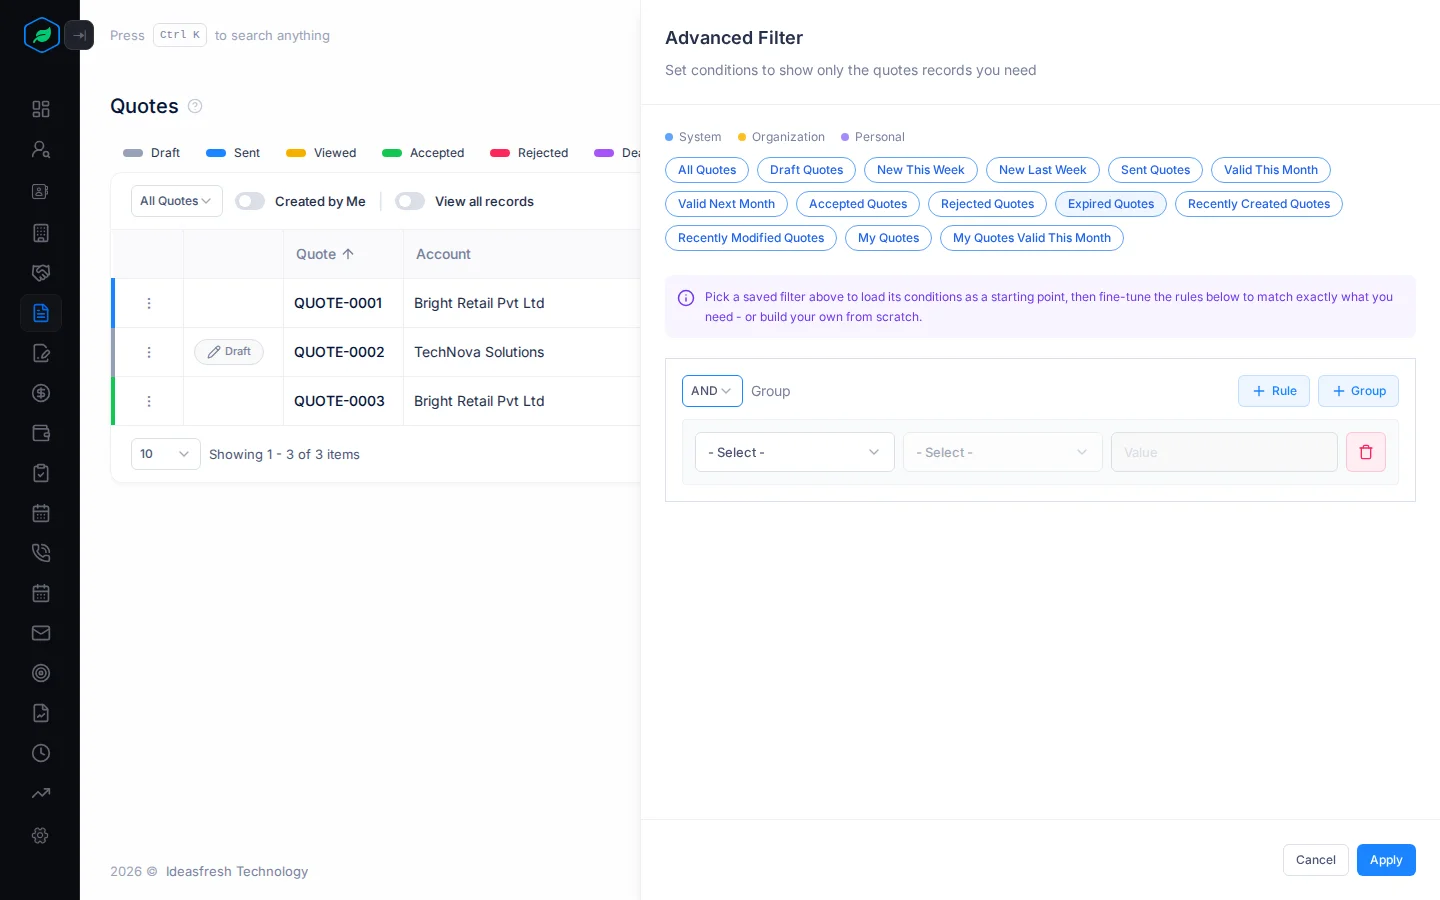
Task: Open the user search icon in sidebar
Action: pyautogui.click(x=41, y=149)
